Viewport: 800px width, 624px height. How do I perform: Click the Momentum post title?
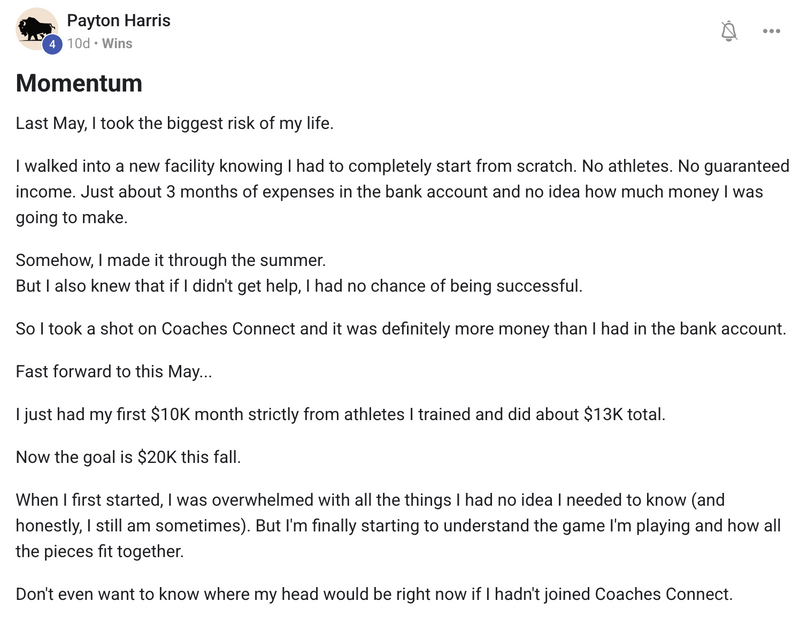click(x=79, y=83)
